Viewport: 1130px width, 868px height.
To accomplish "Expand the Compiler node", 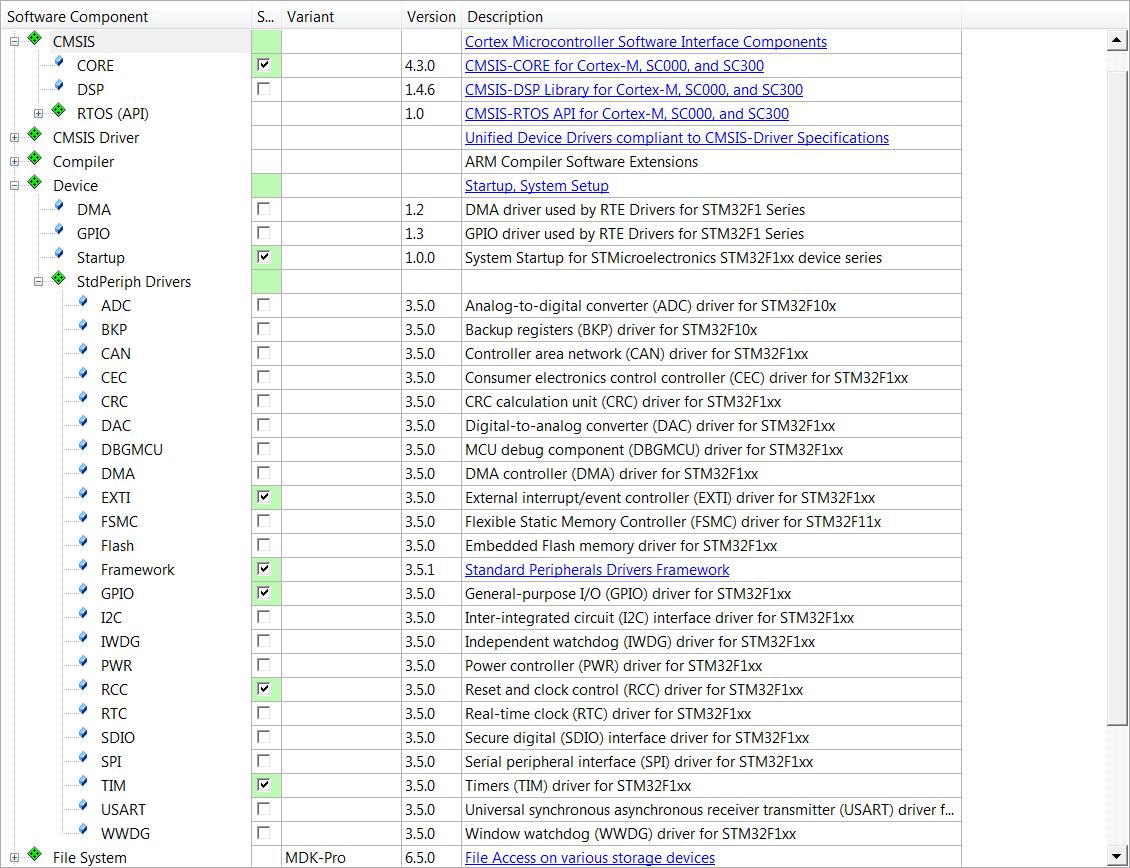I will pyautogui.click(x=14, y=161).
